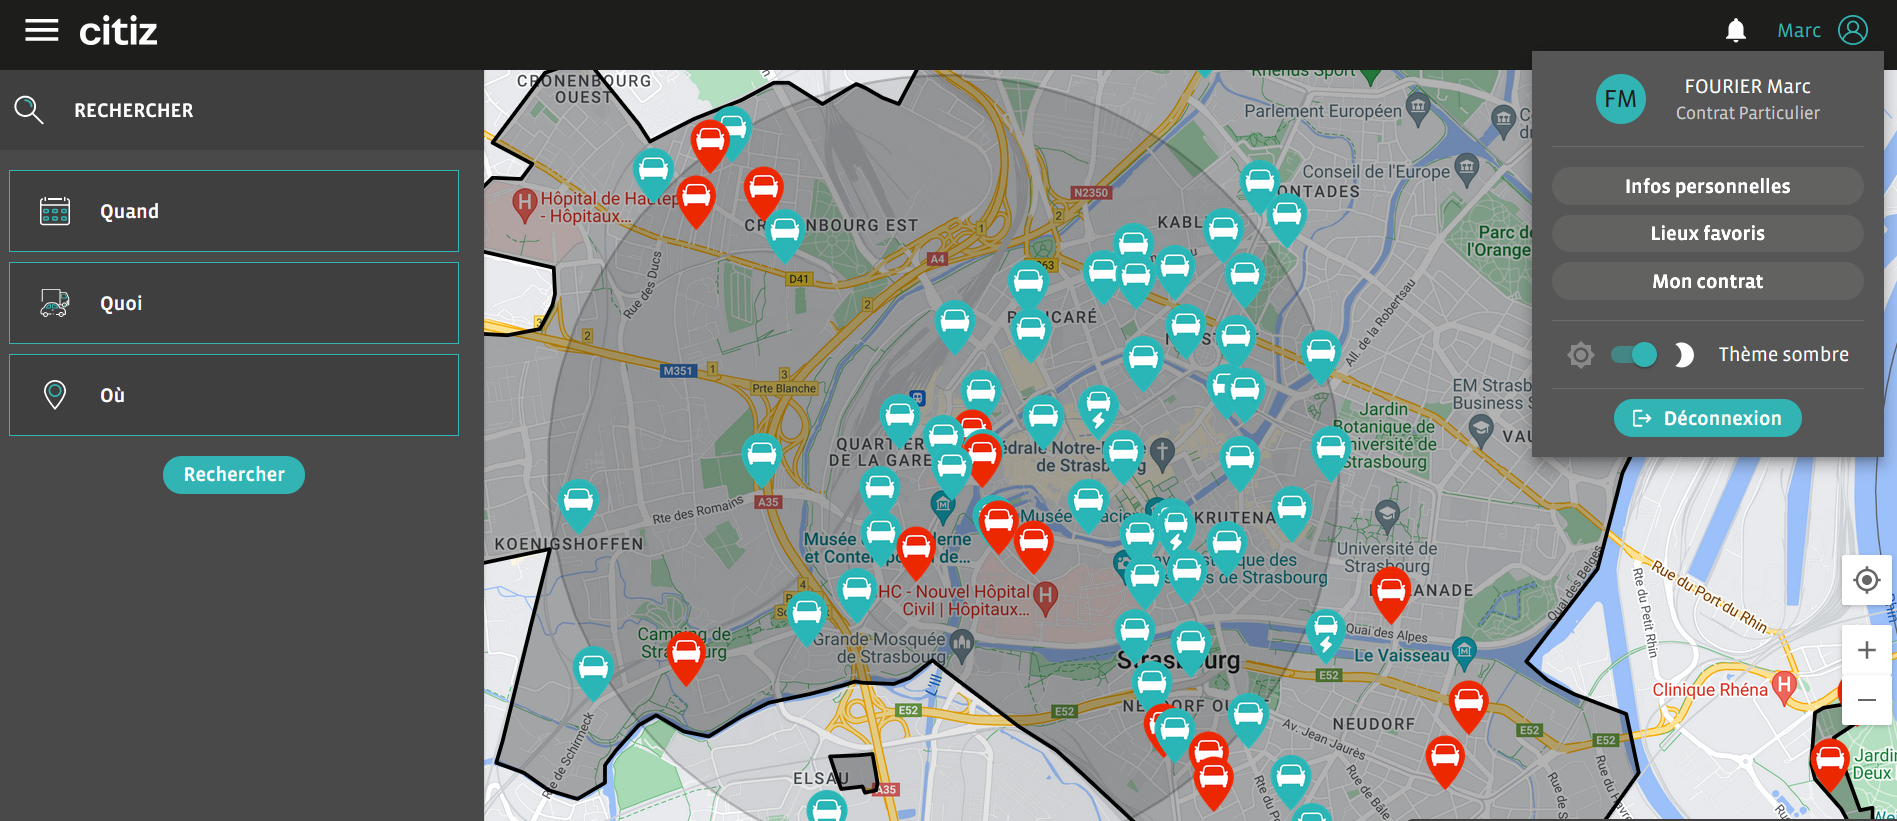Click the Université de Strasbourg graduation icon
1897x821 pixels.
tap(1386, 516)
